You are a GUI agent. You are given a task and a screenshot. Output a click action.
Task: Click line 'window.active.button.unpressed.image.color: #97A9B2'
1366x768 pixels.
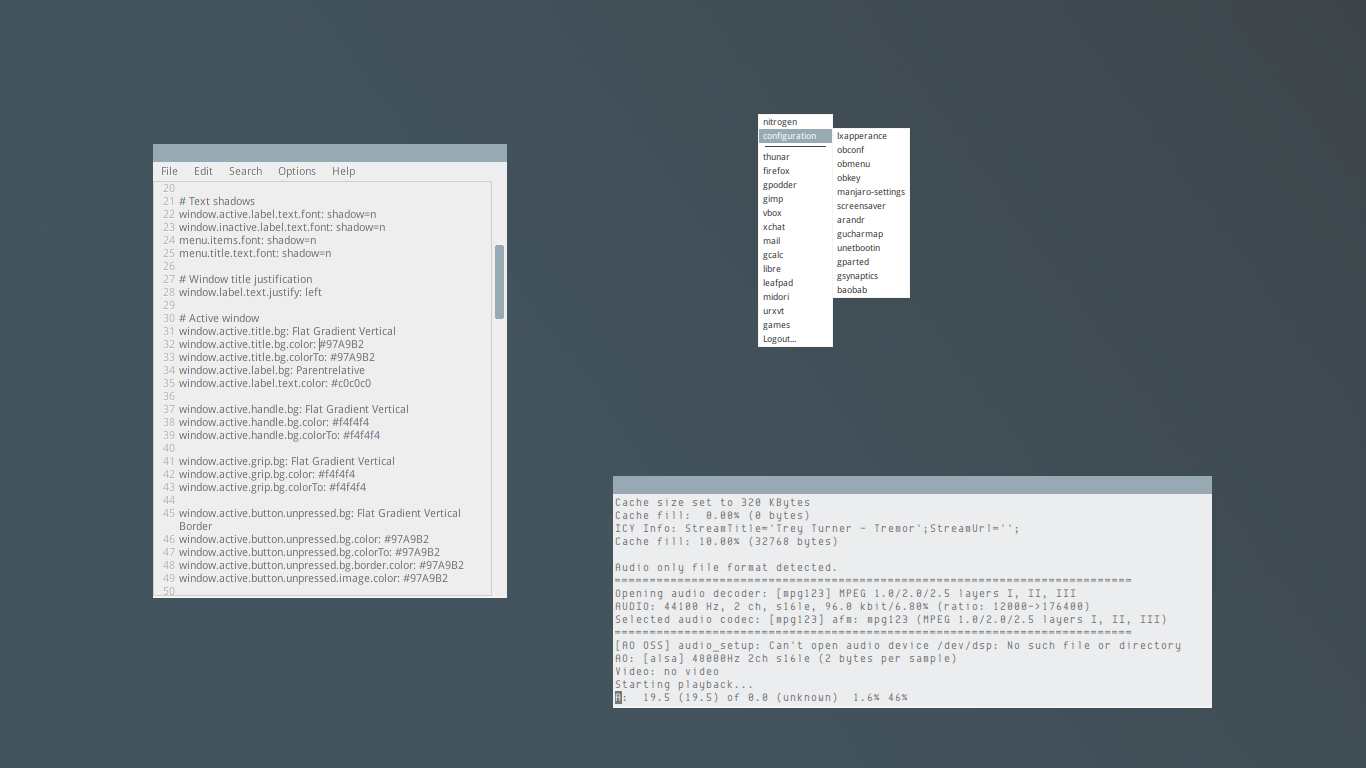click(x=313, y=578)
